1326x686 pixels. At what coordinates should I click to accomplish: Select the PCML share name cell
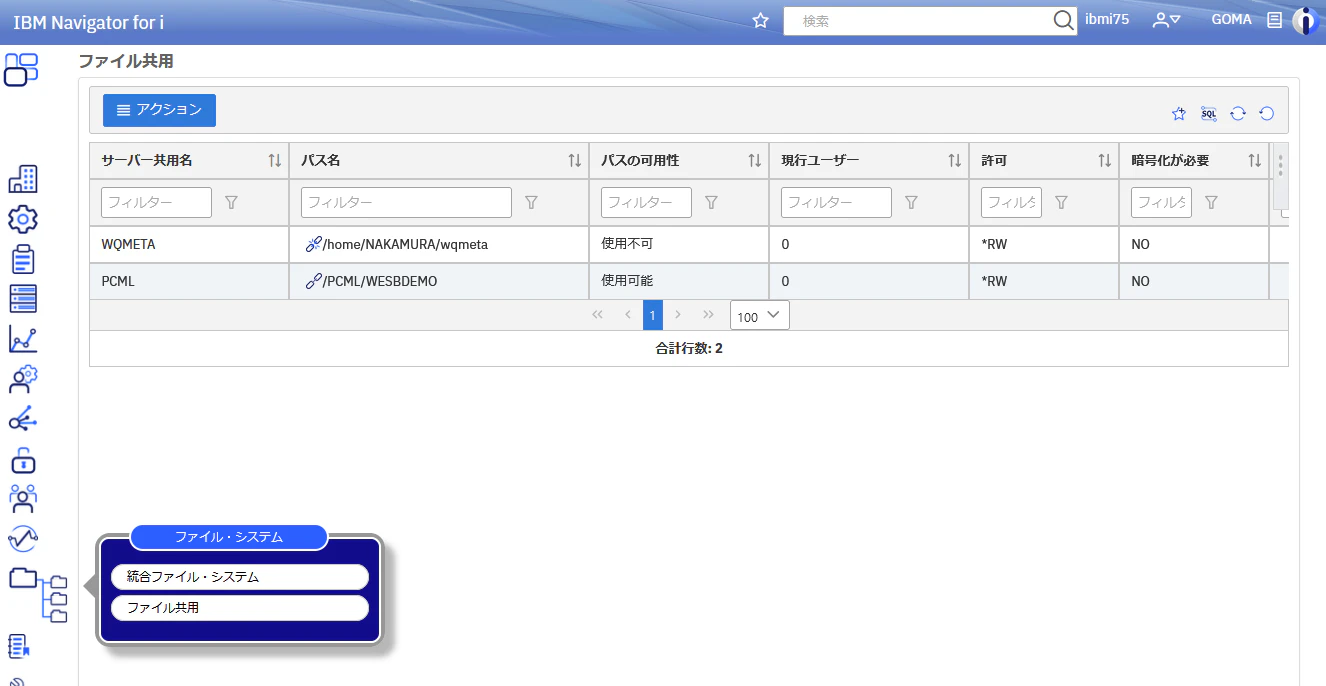189,281
